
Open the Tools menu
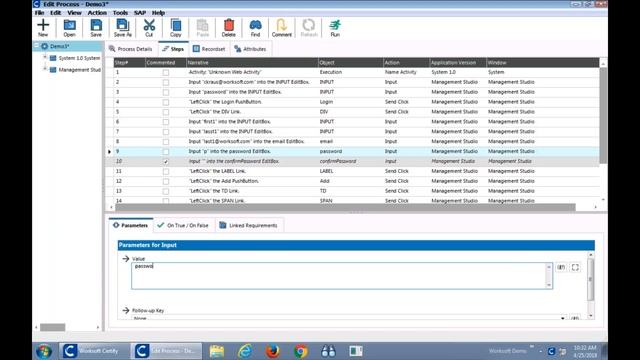coord(120,13)
